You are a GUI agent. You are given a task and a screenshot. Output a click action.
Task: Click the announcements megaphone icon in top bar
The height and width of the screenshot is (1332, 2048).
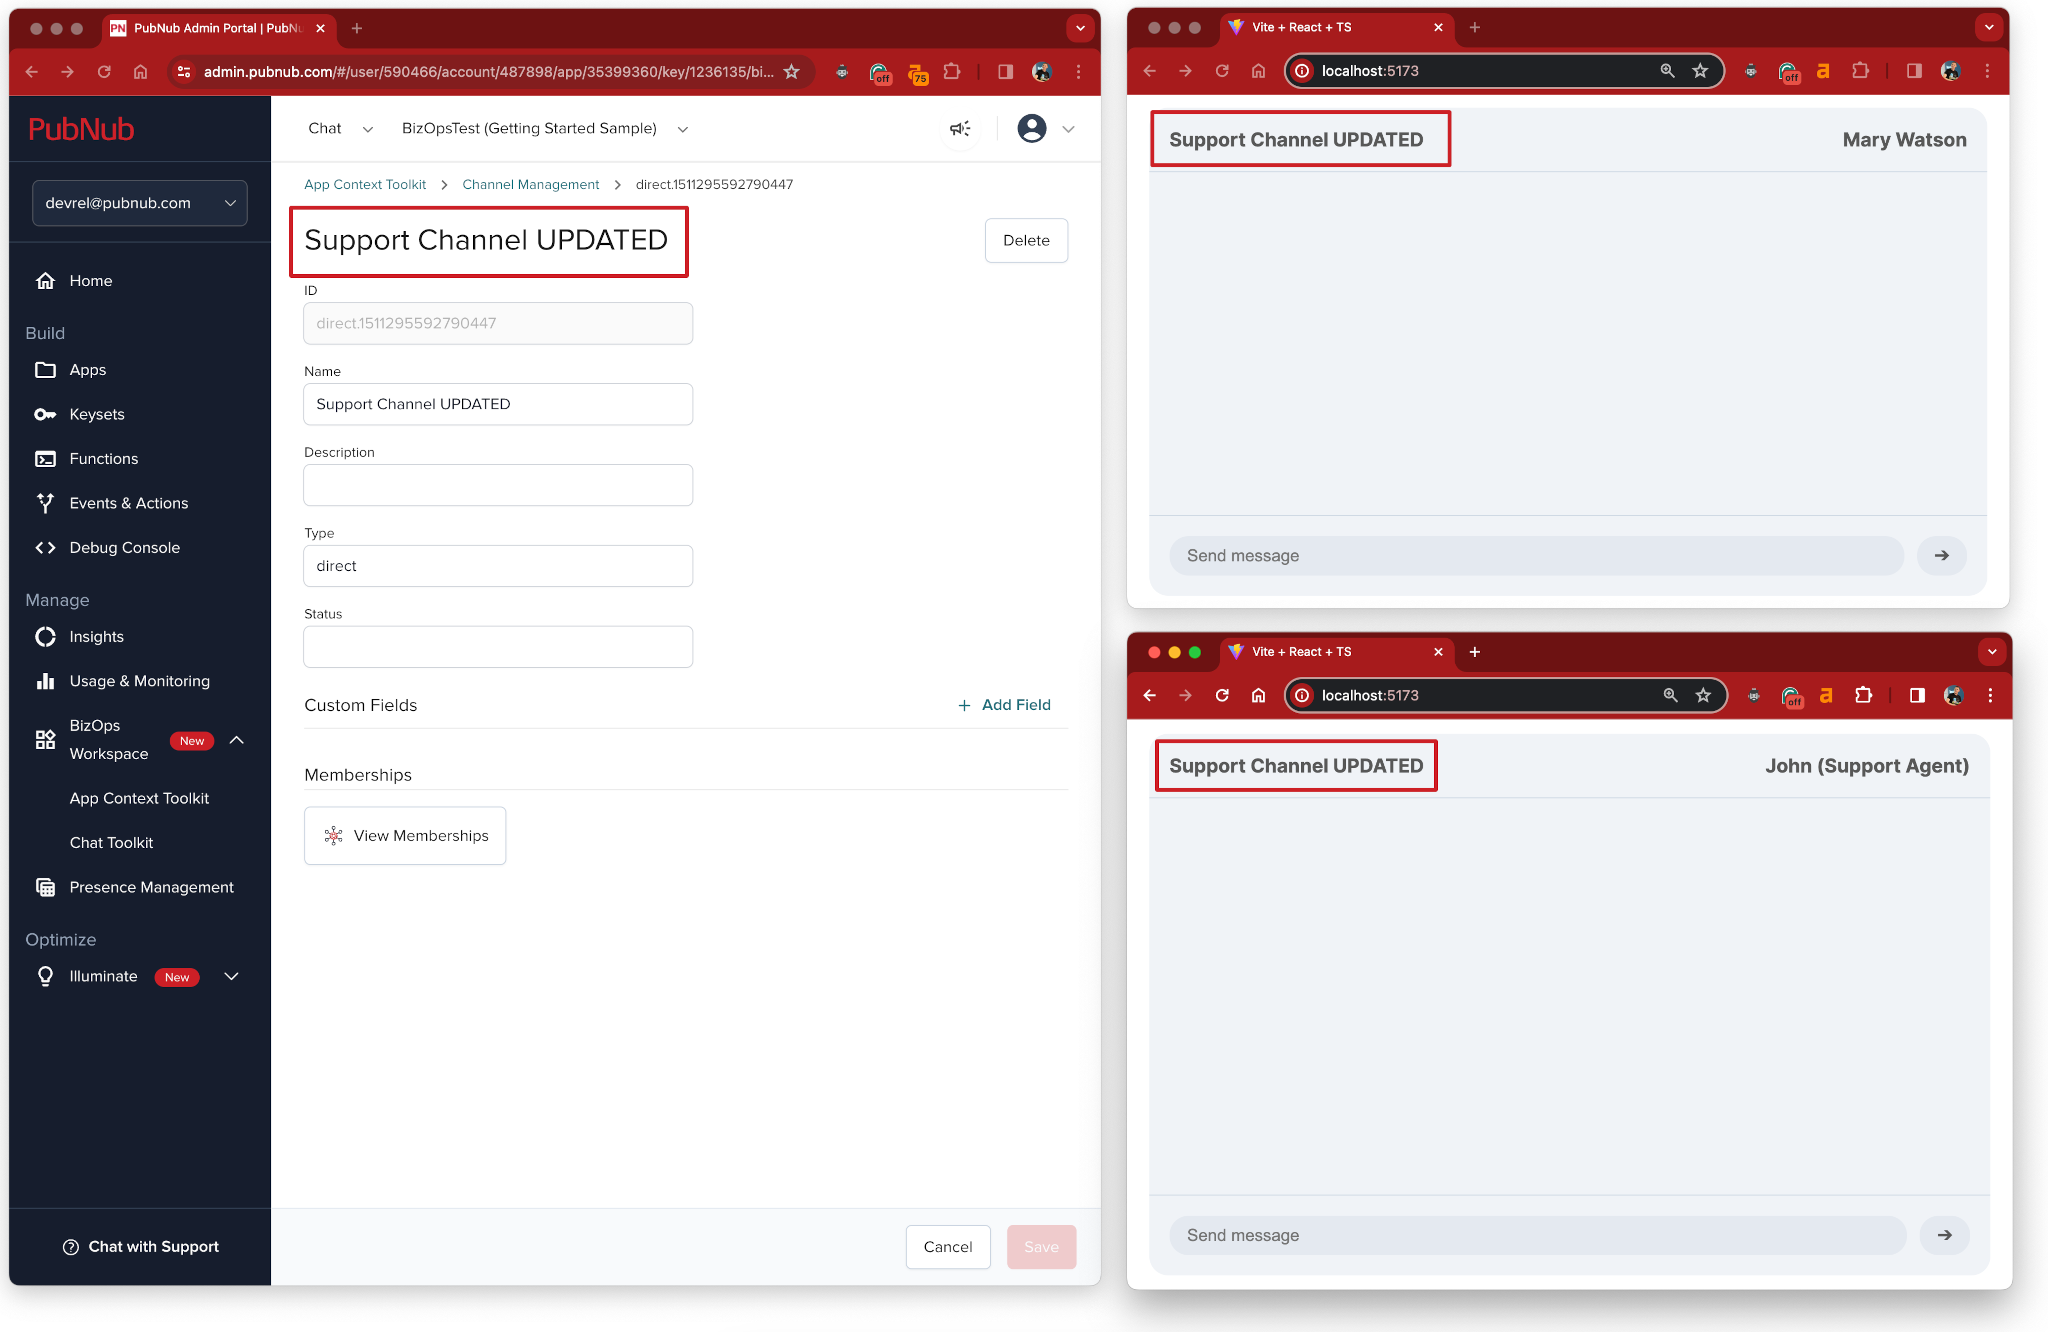tap(959, 128)
